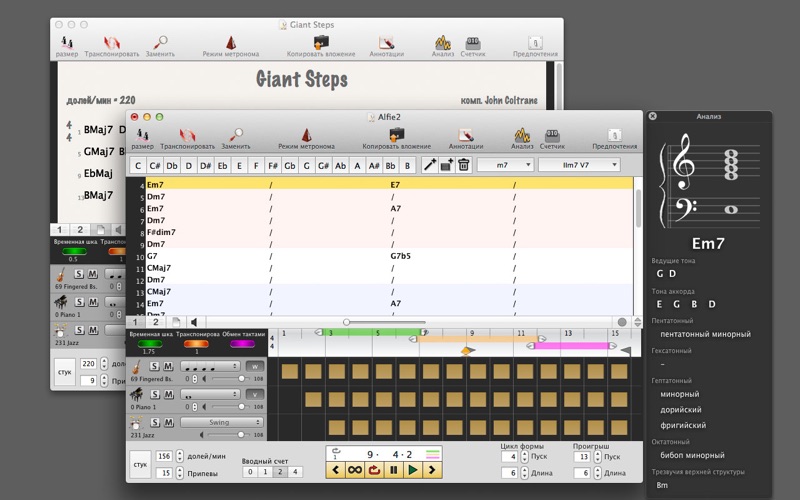
Task: Select count-in value 4
Action: [295, 472]
